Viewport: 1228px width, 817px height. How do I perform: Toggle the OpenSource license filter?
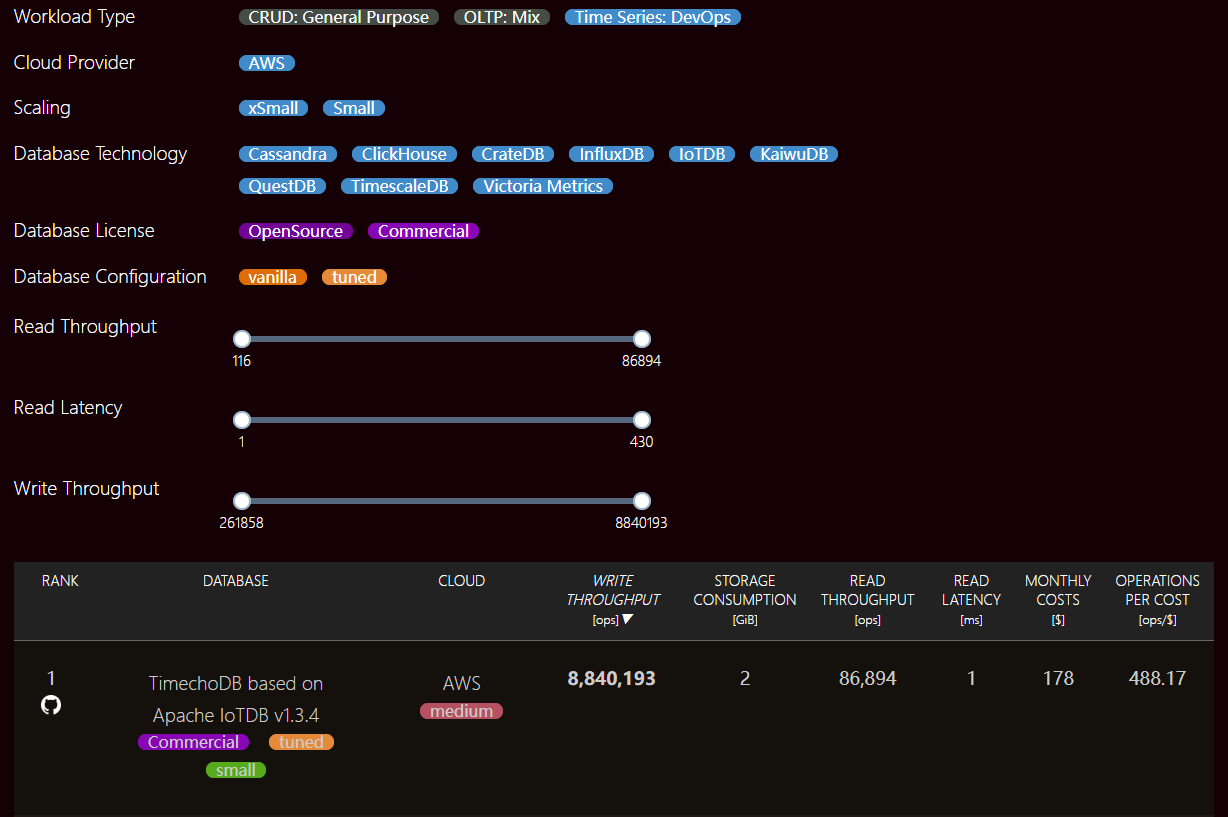tap(295, 231)
